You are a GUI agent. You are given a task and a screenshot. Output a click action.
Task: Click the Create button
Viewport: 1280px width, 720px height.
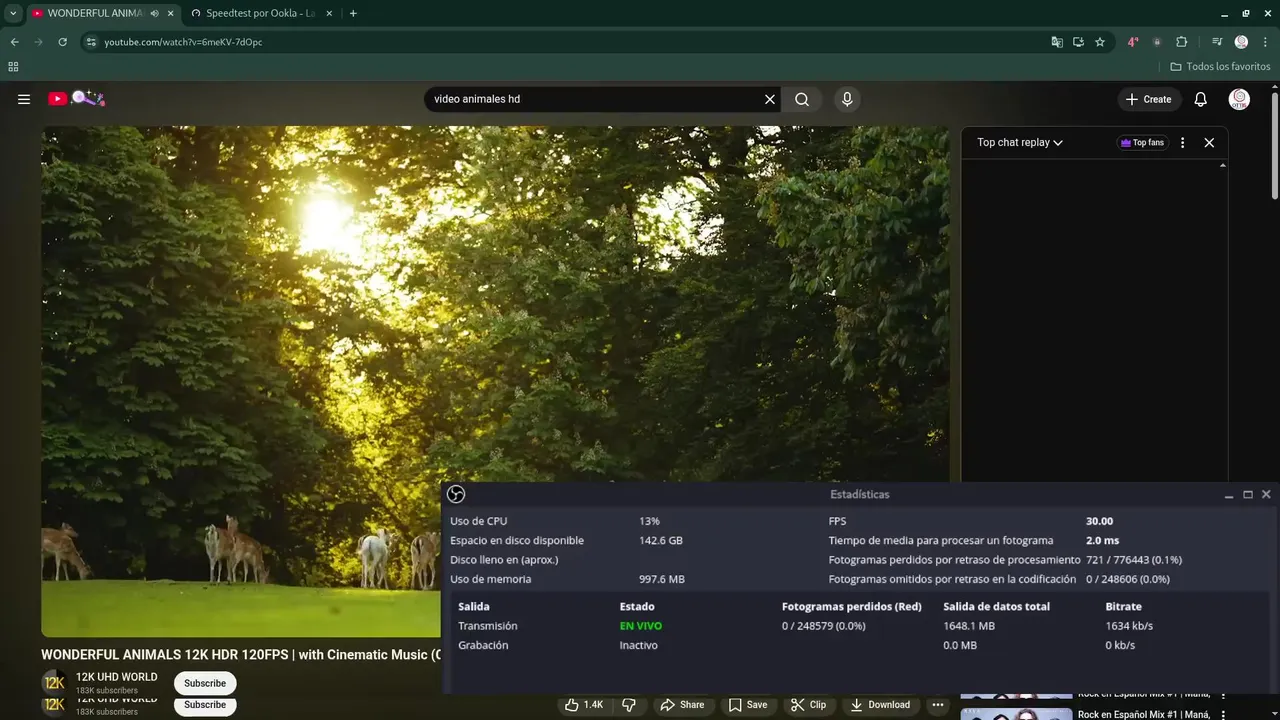tap(1149, 99)
